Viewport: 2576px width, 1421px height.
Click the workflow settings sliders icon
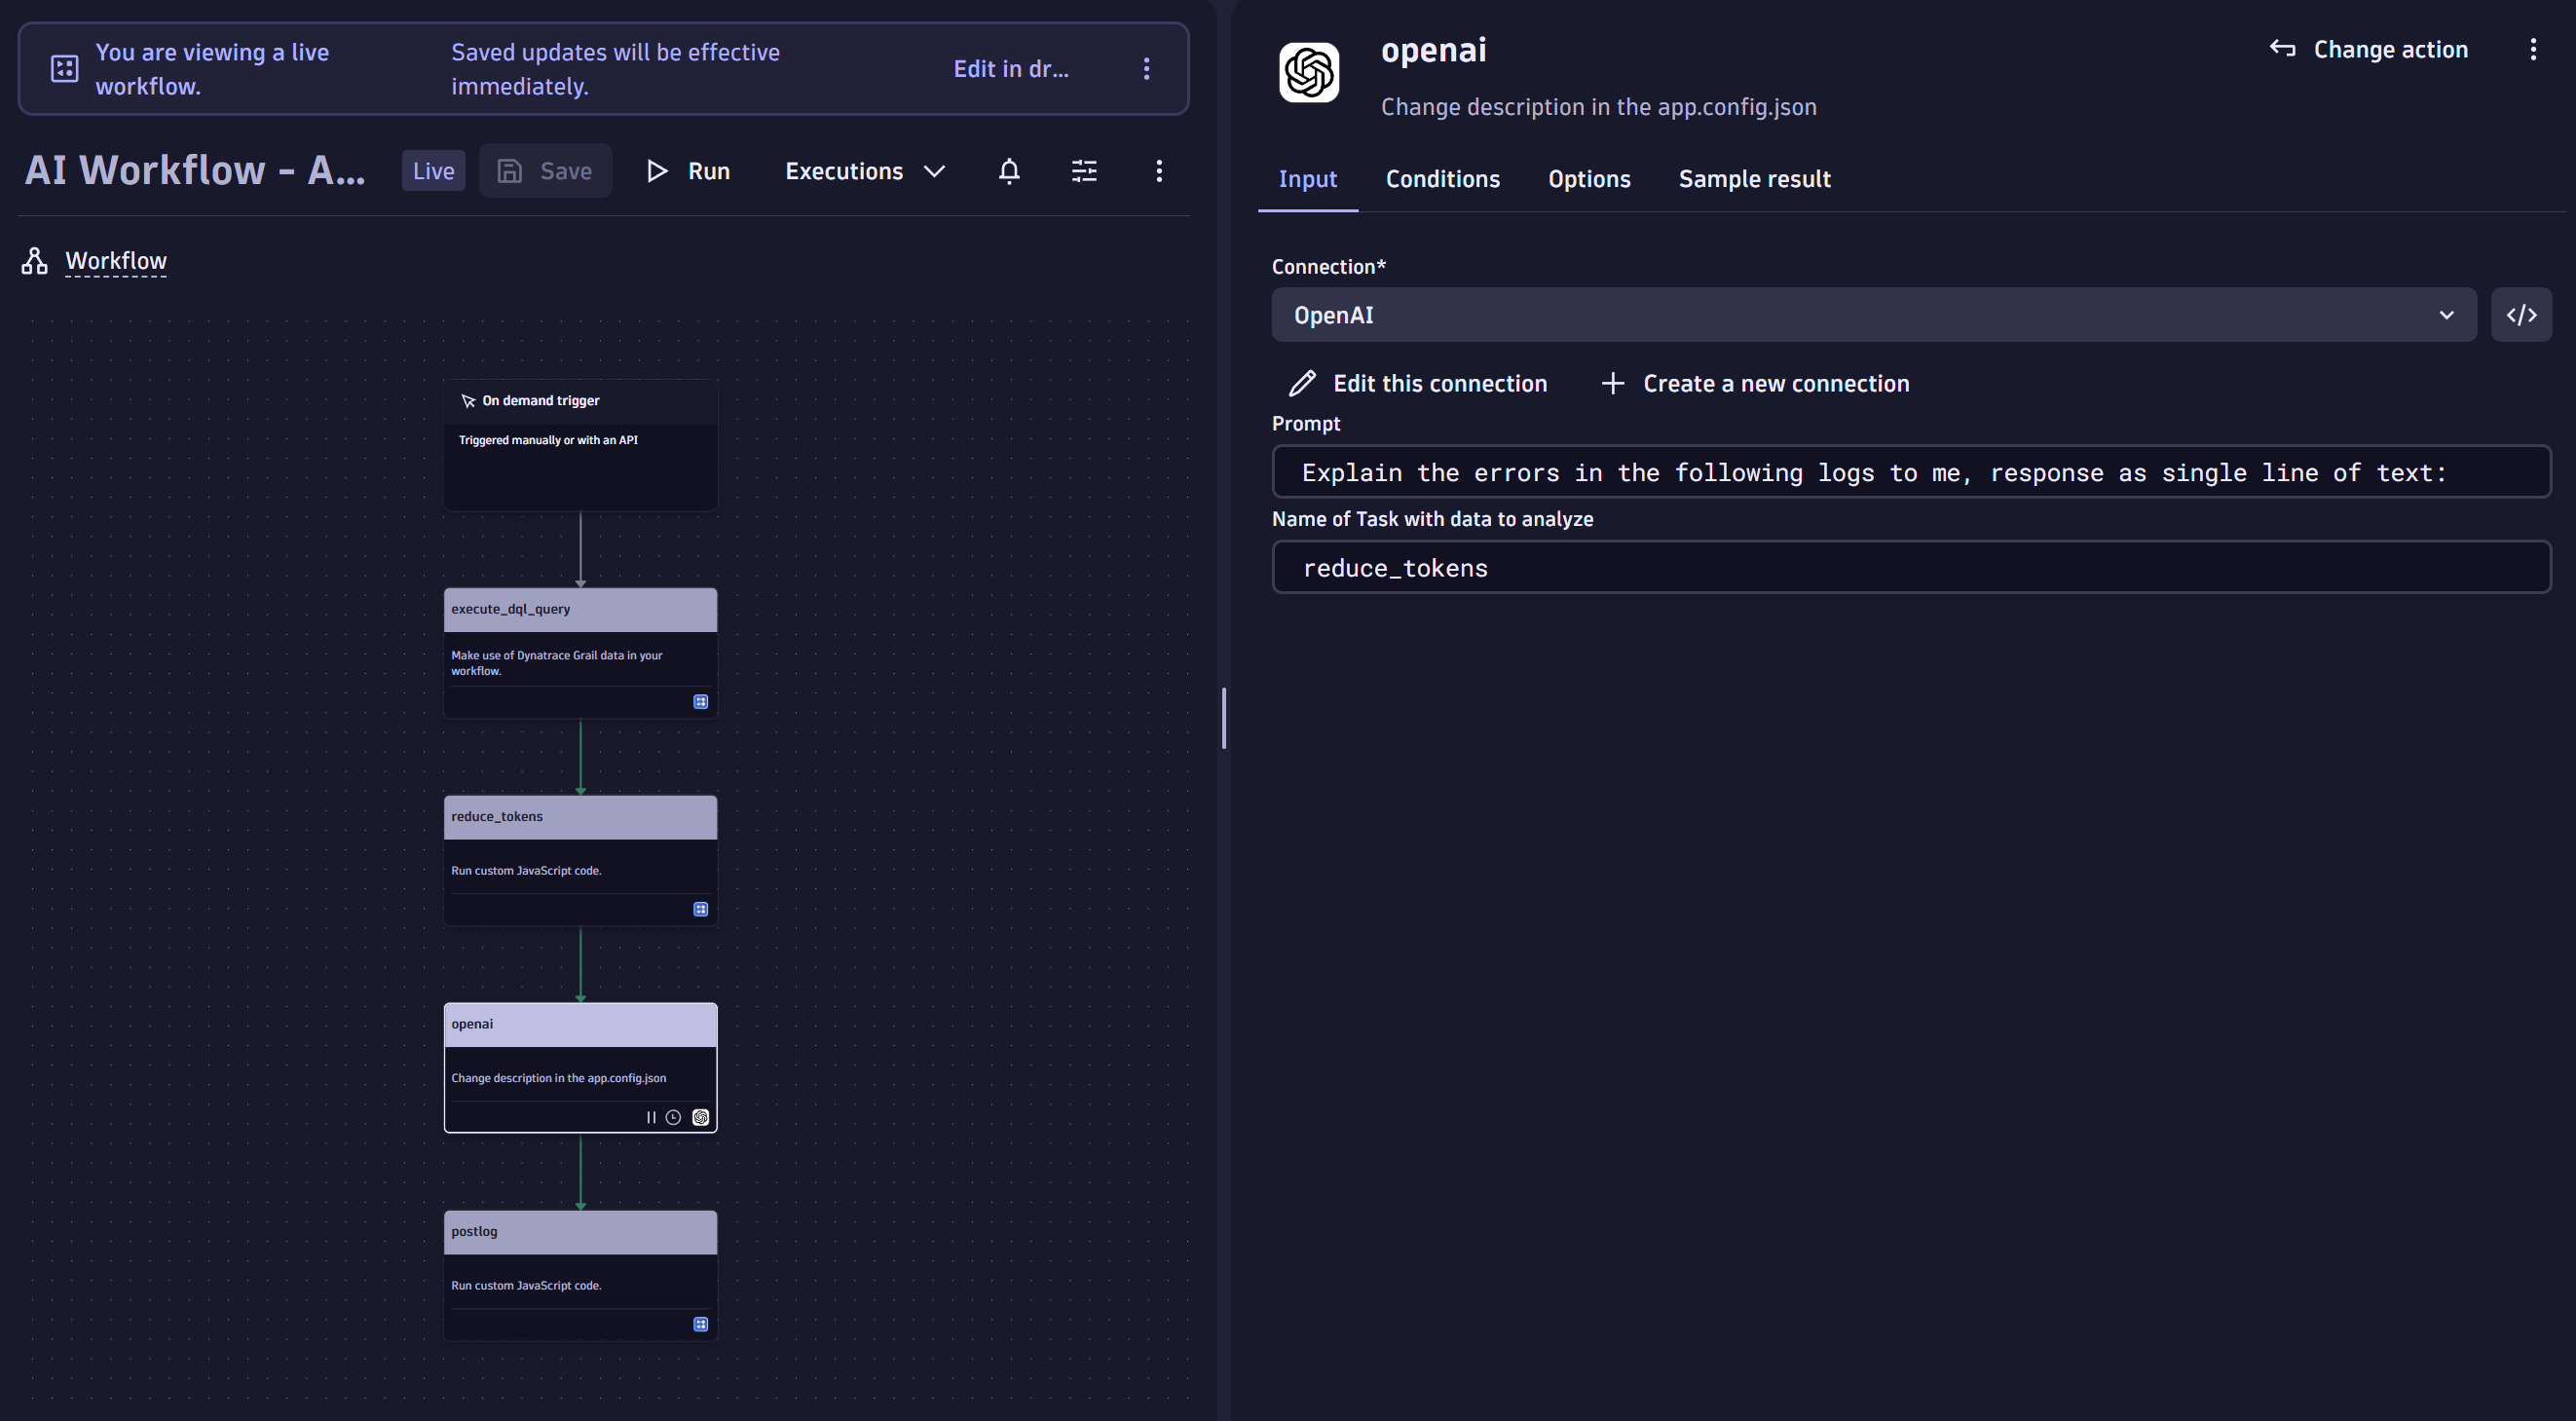[1084, 170]
